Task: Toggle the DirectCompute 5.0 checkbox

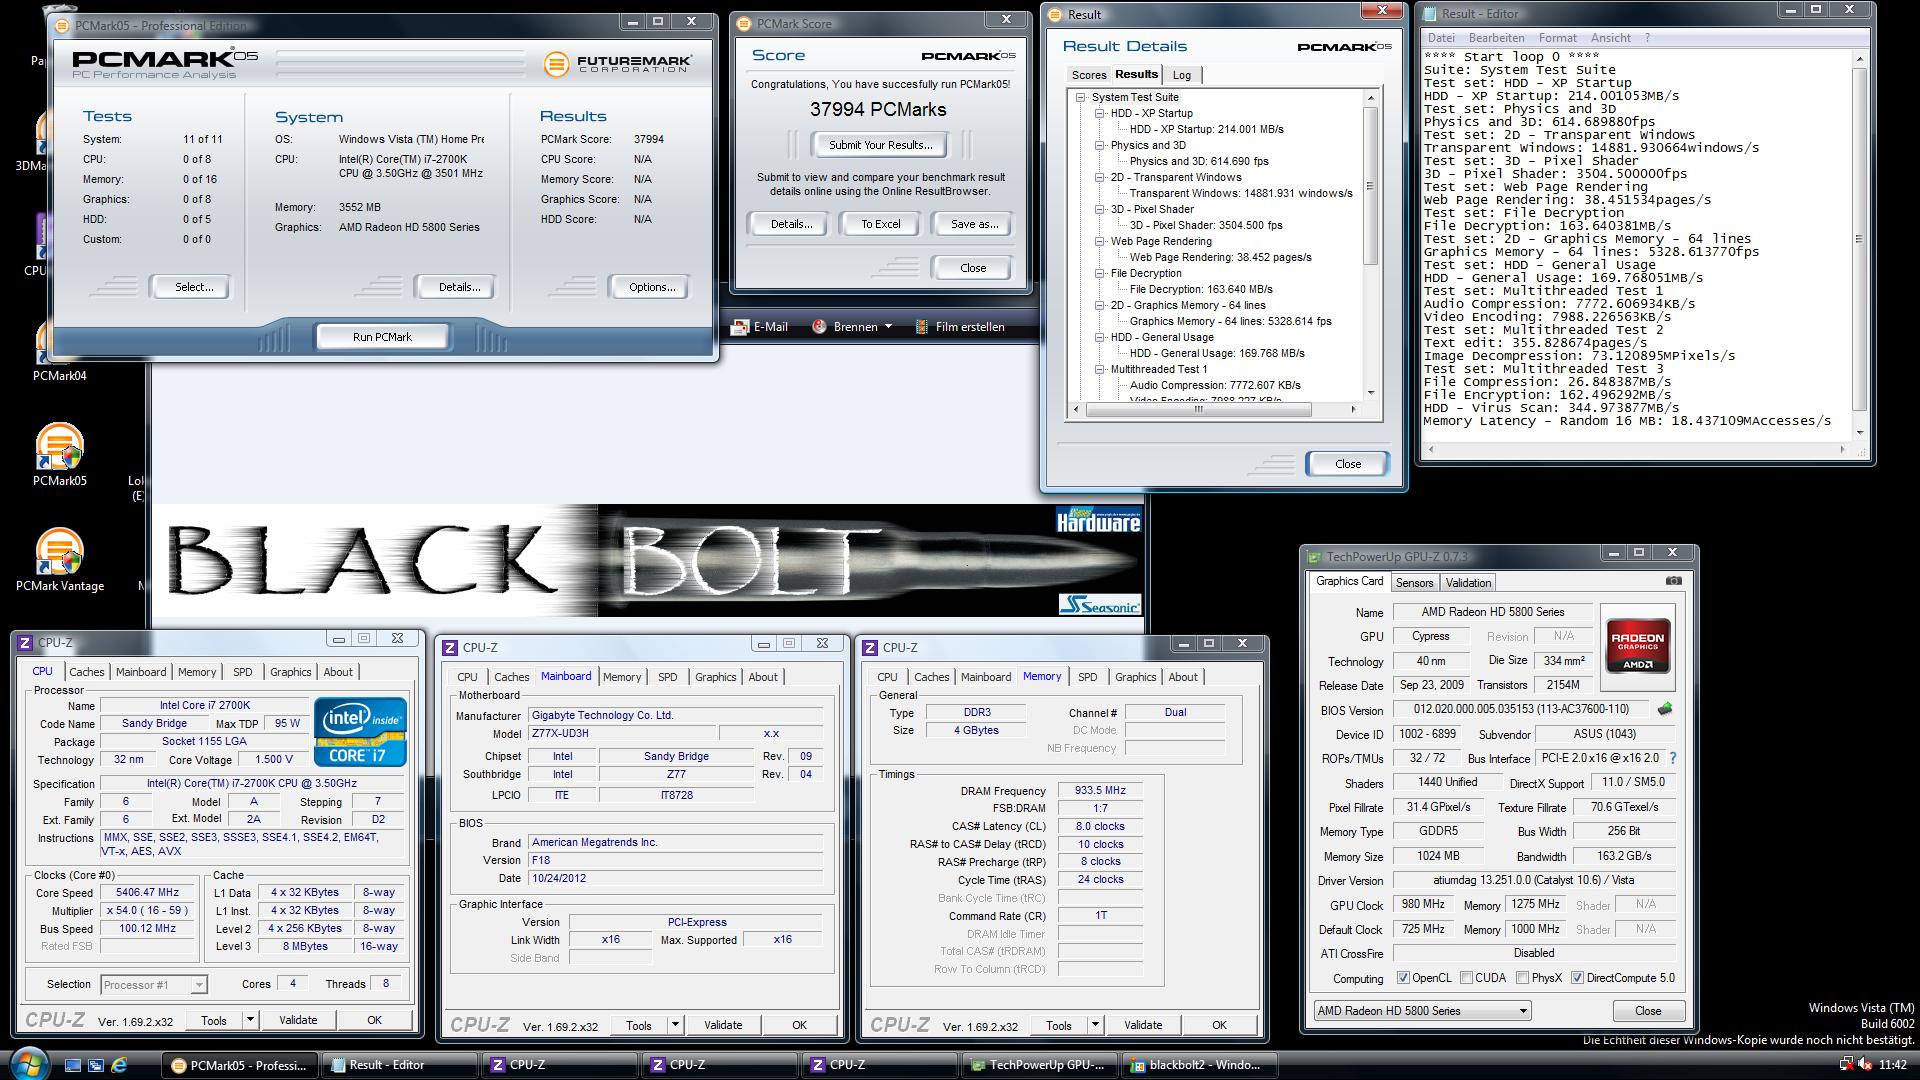Action: [1577, 978]
